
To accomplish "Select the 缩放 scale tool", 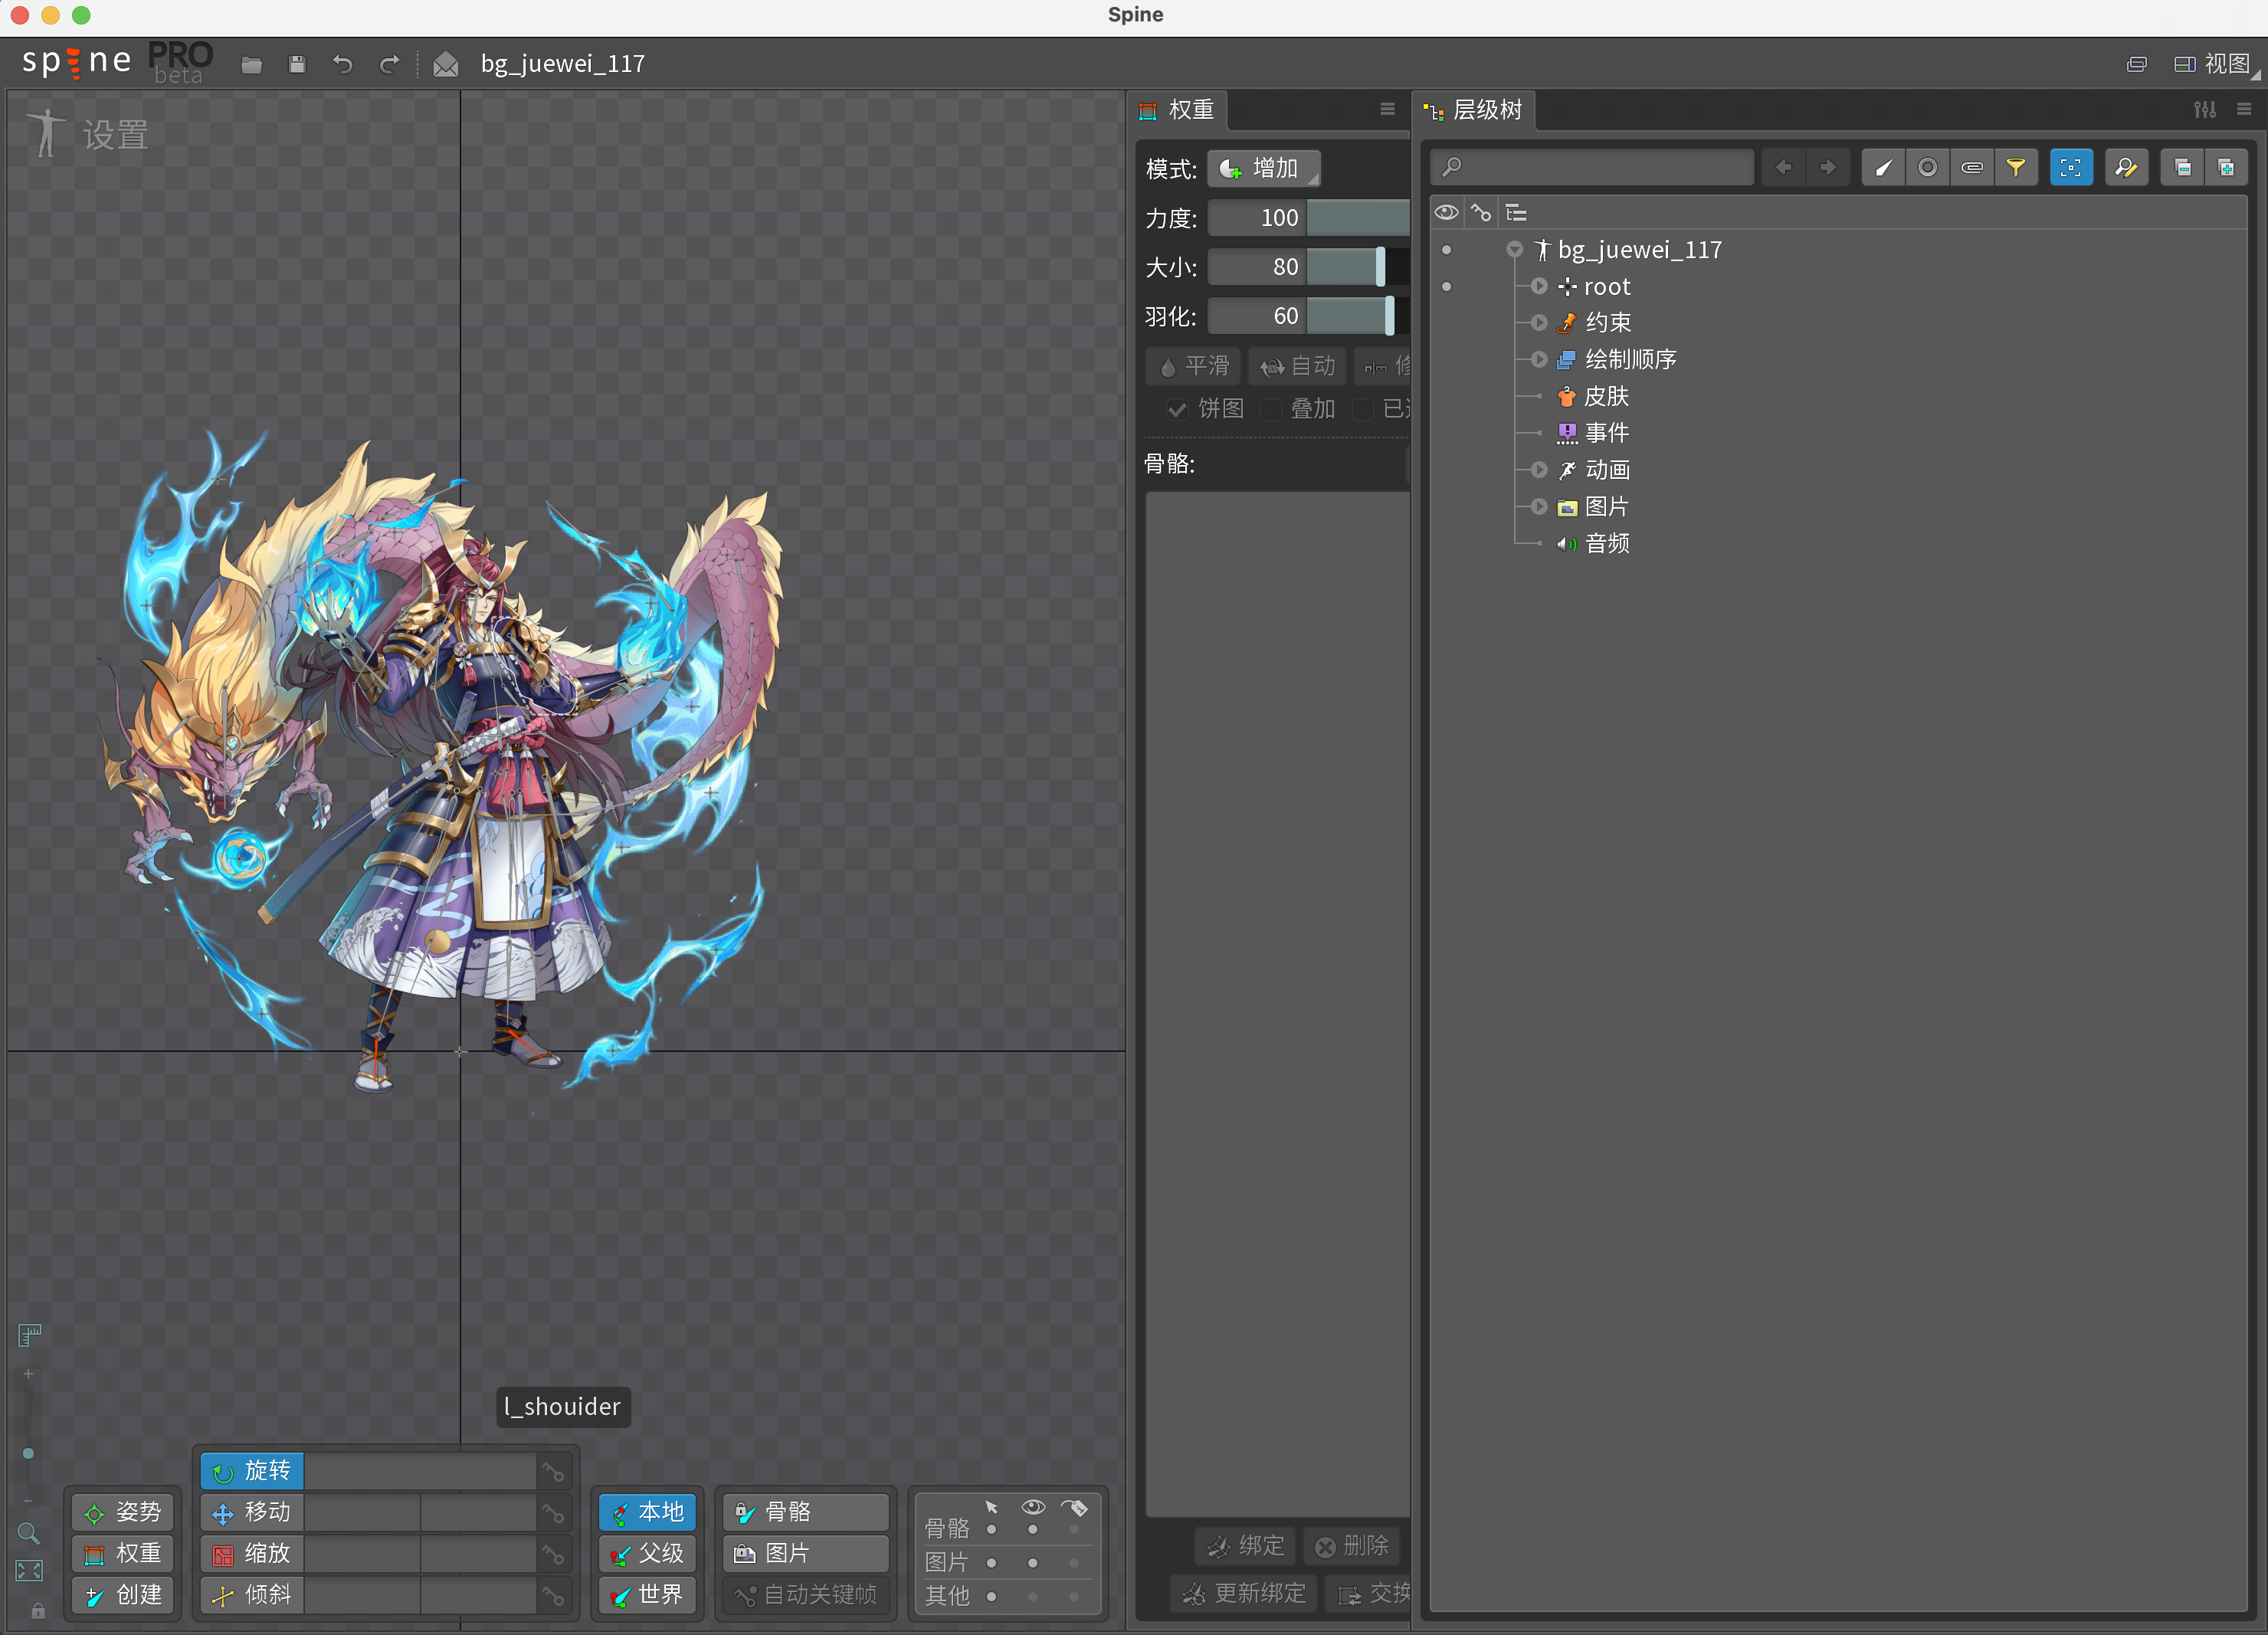I will click(x=251, y=1553).
